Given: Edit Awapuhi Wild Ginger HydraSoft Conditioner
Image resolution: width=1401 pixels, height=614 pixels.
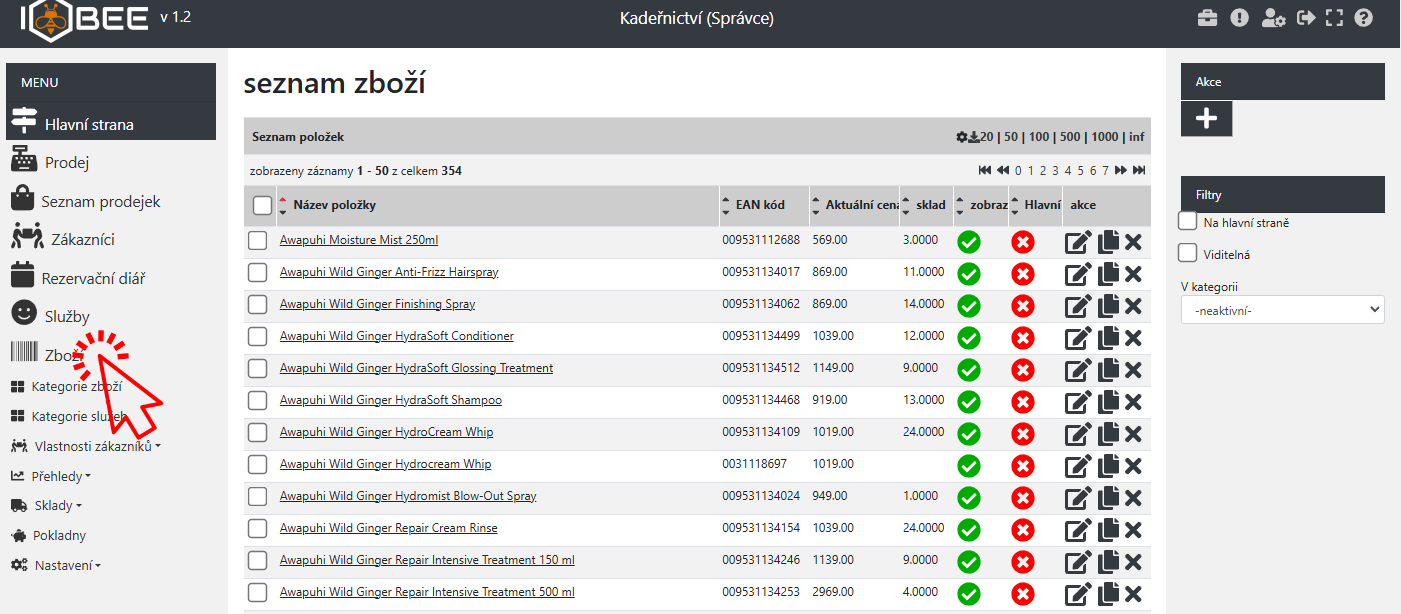Looking at the screenshot, I should [1078, 338].
